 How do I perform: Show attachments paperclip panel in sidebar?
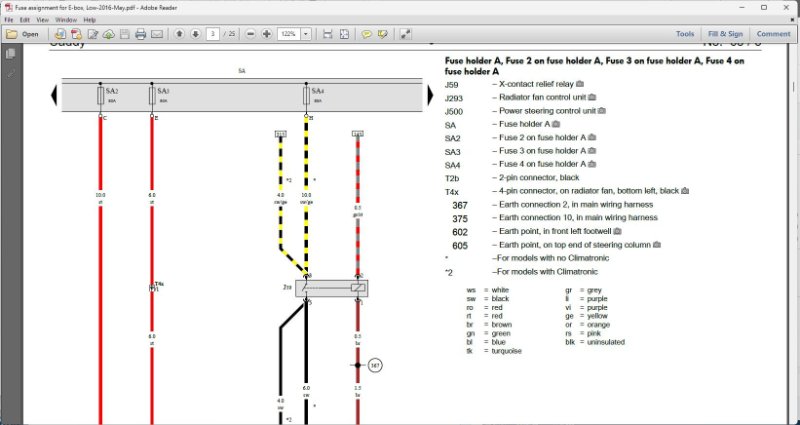(10, 73)
